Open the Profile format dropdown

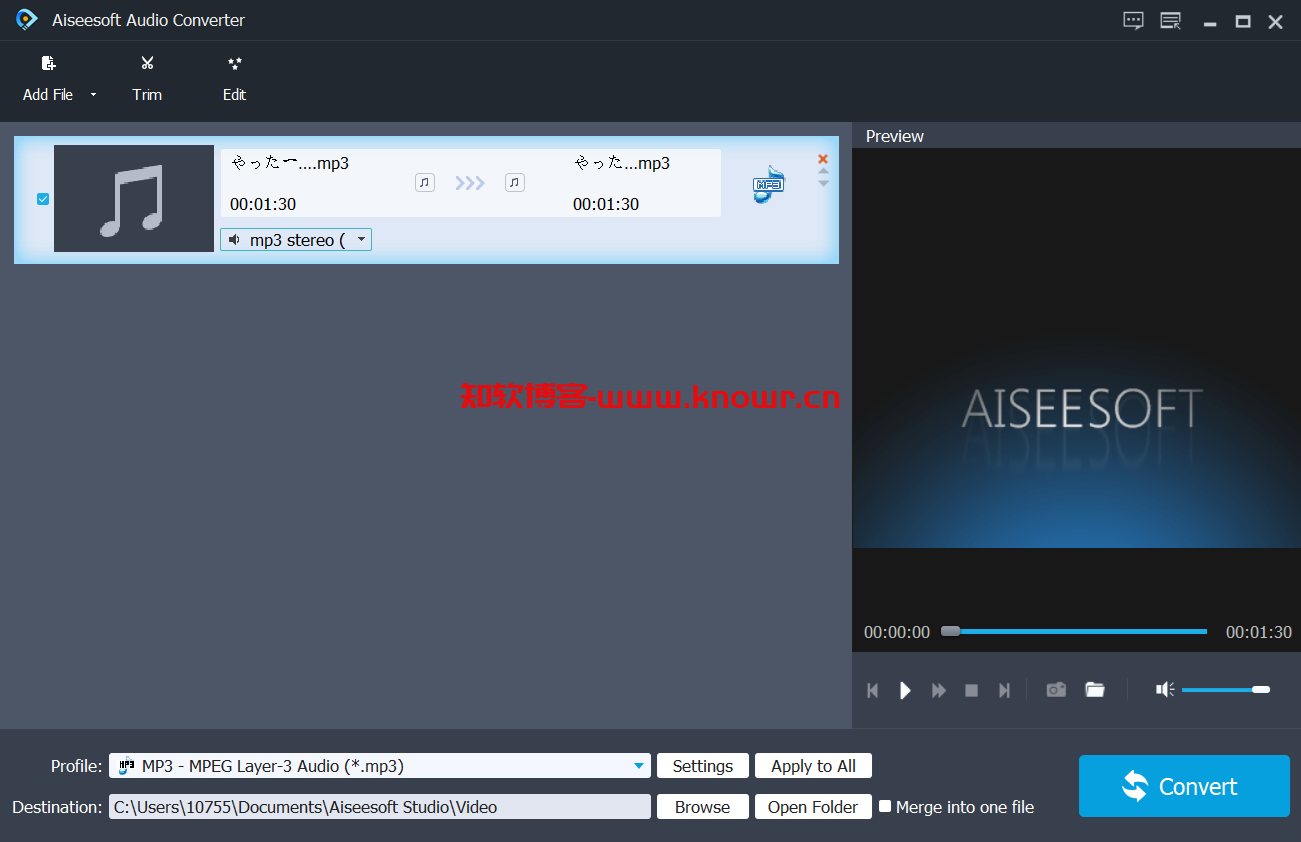[380, 766]
